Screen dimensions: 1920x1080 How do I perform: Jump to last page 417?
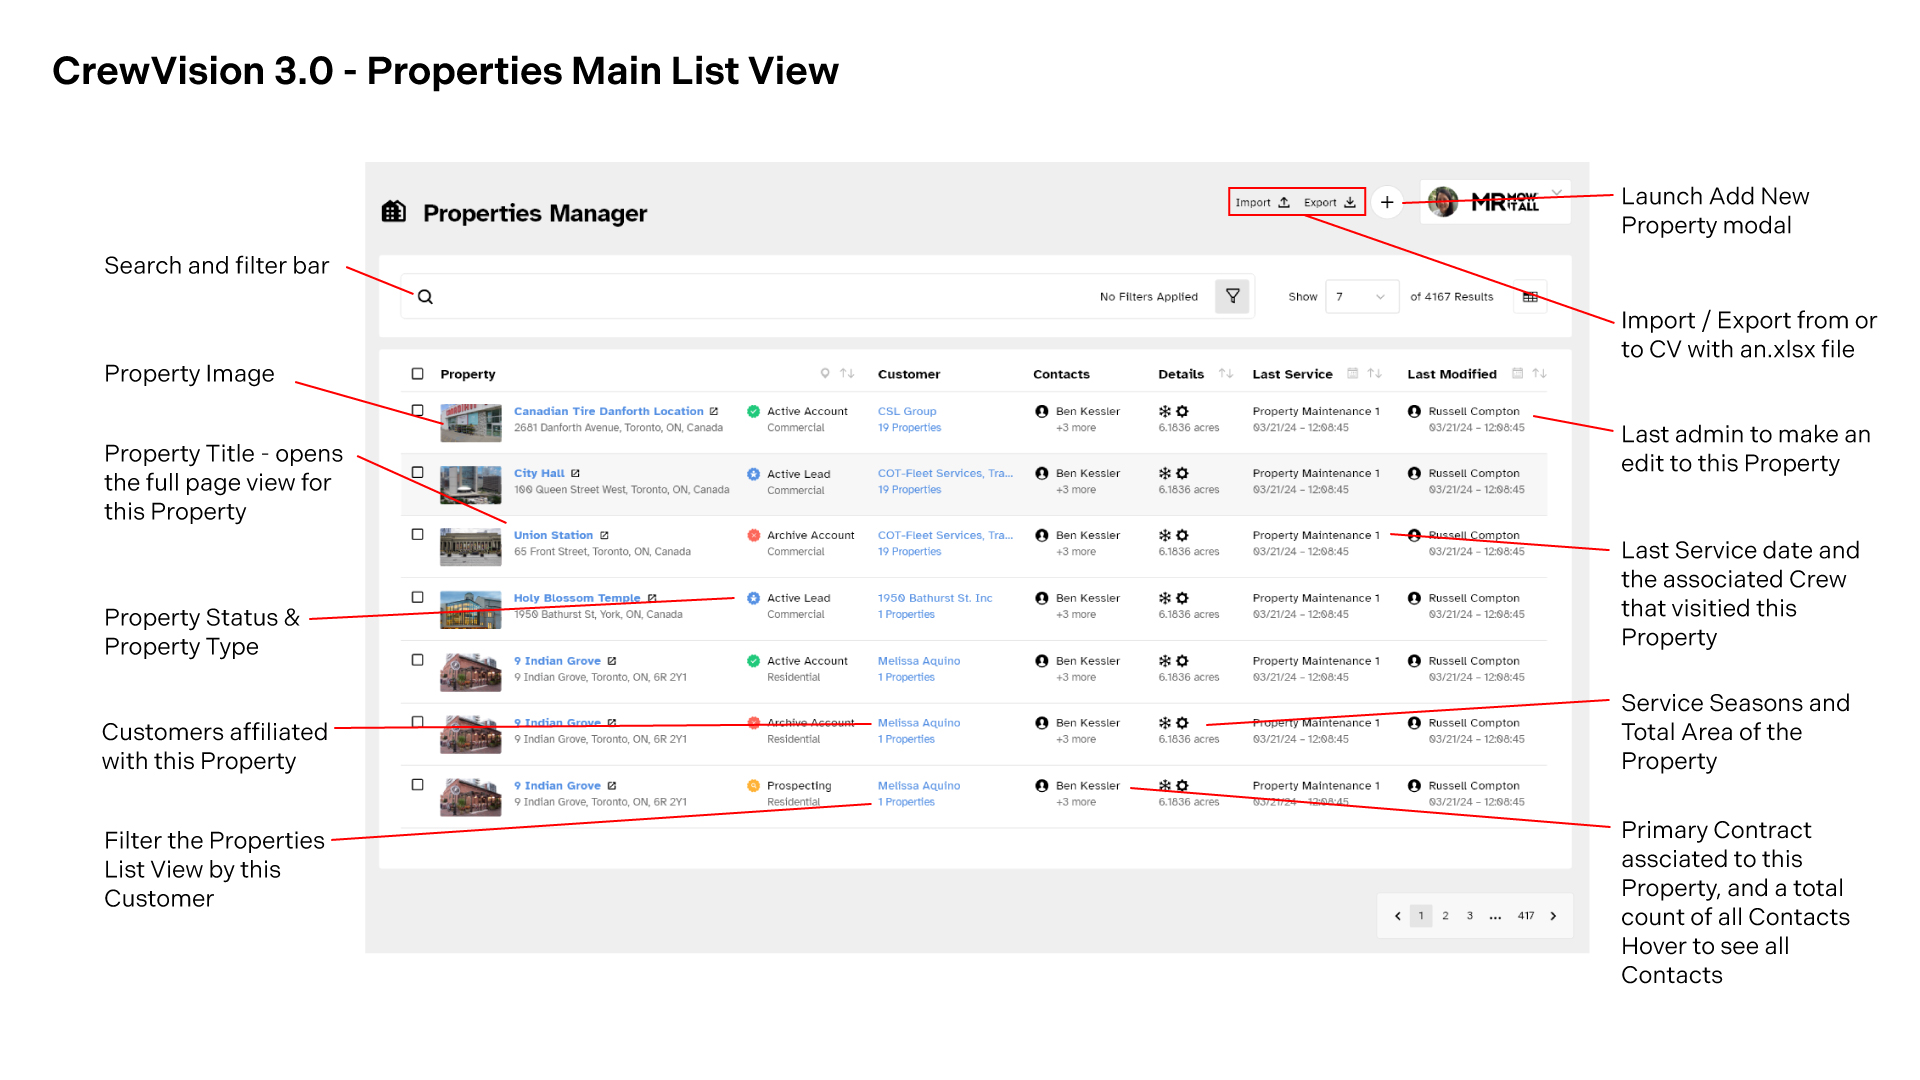coord(1526,916)
